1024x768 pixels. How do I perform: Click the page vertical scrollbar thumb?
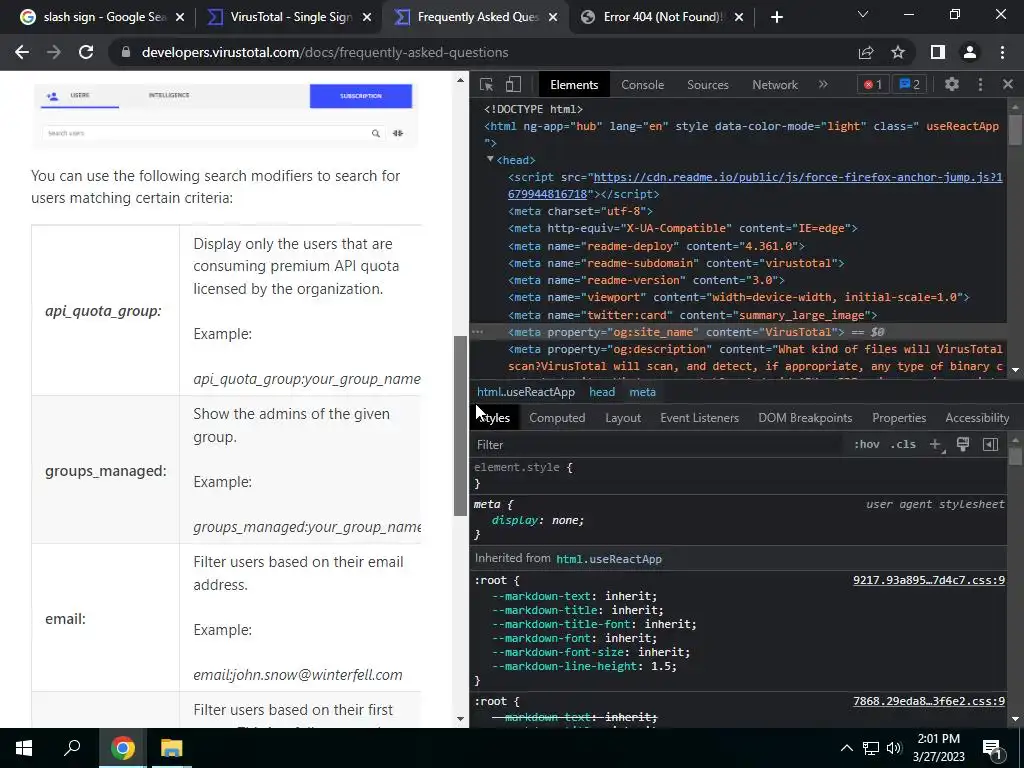click(x=460, y=425)
